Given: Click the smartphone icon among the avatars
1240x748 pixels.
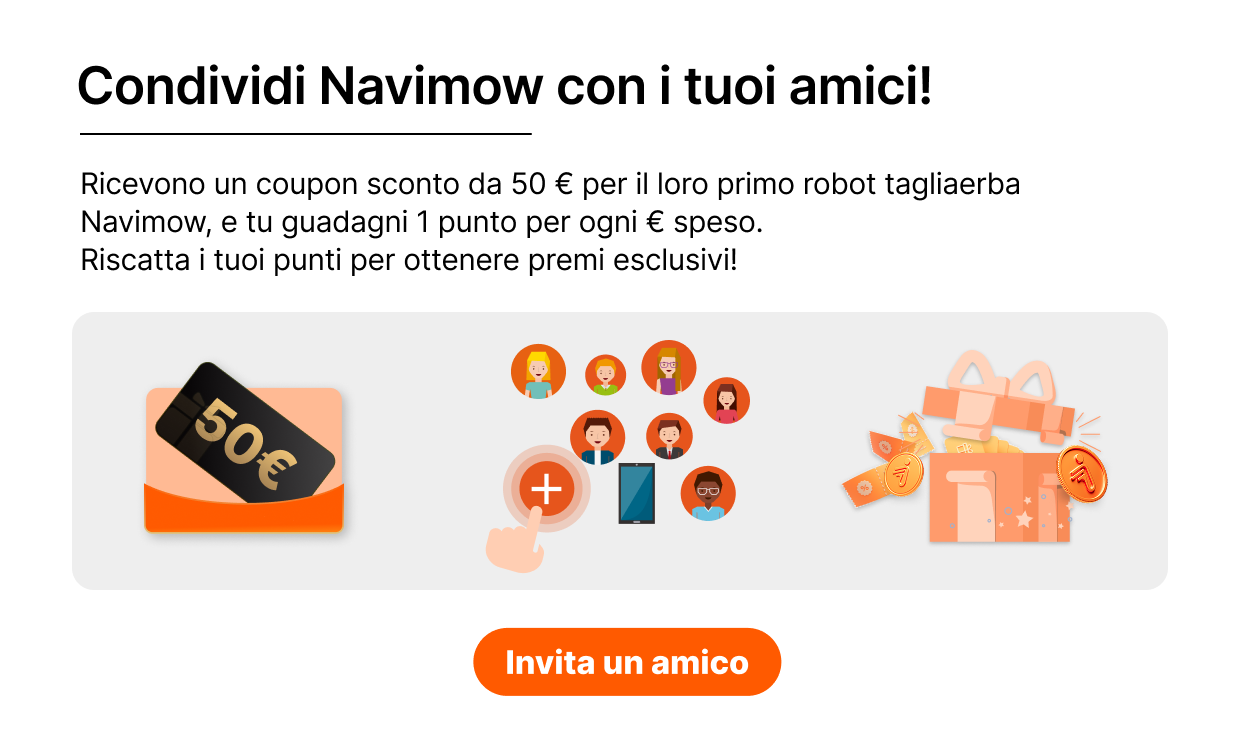Looking at the screenshot, I should [636, 493].
